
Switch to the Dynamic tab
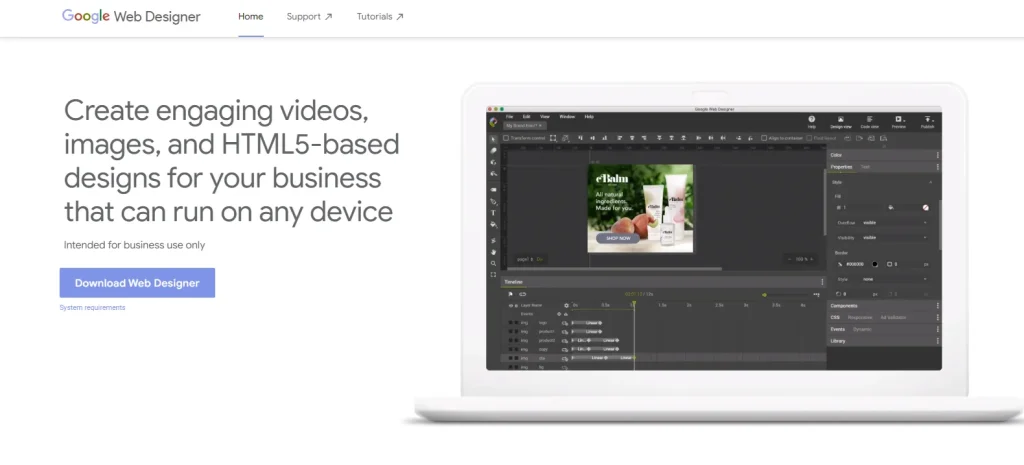tap(862, 329)
